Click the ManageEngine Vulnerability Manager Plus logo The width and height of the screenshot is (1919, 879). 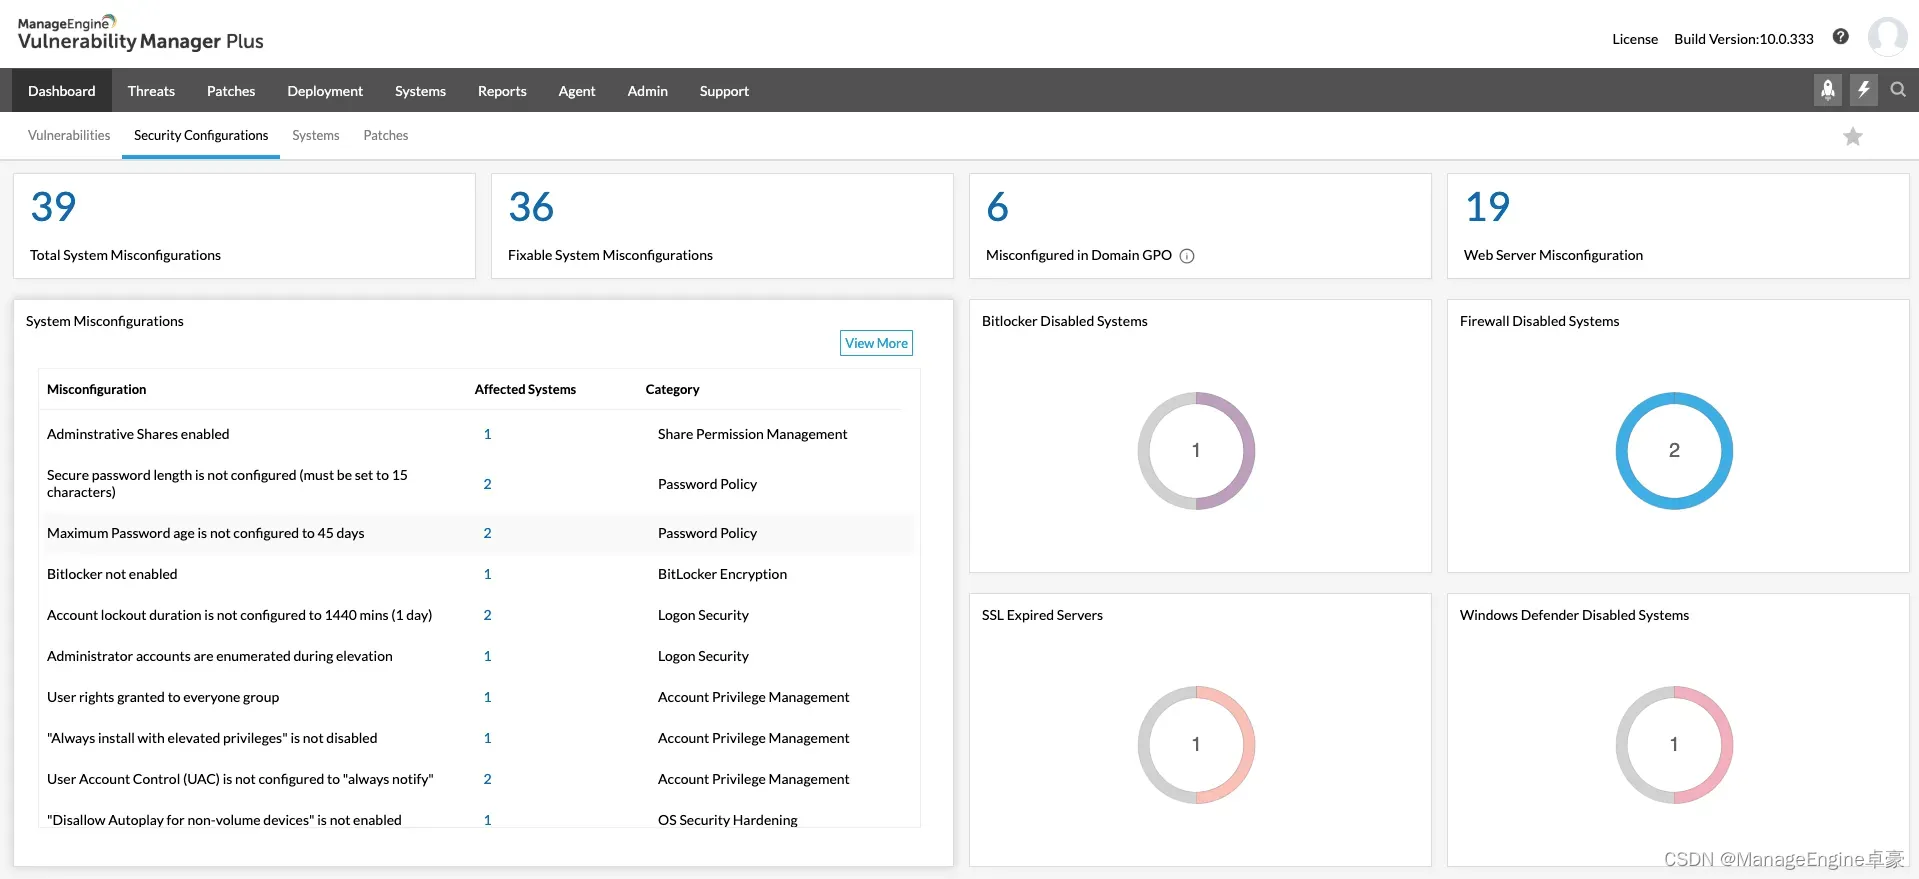[x=141, y=34]
